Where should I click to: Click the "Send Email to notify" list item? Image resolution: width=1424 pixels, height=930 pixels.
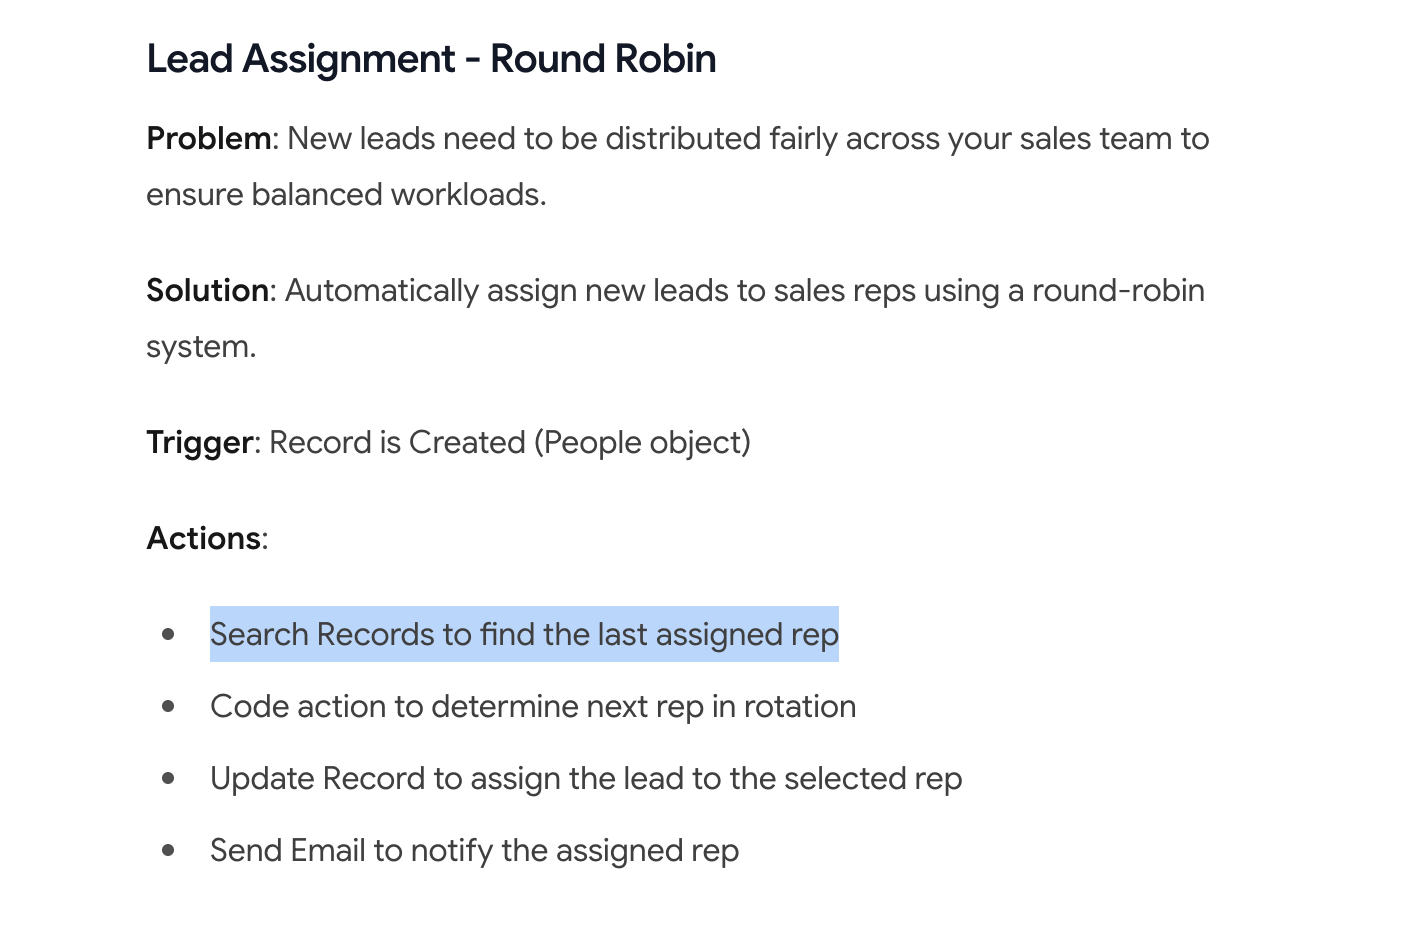point(474,850)
